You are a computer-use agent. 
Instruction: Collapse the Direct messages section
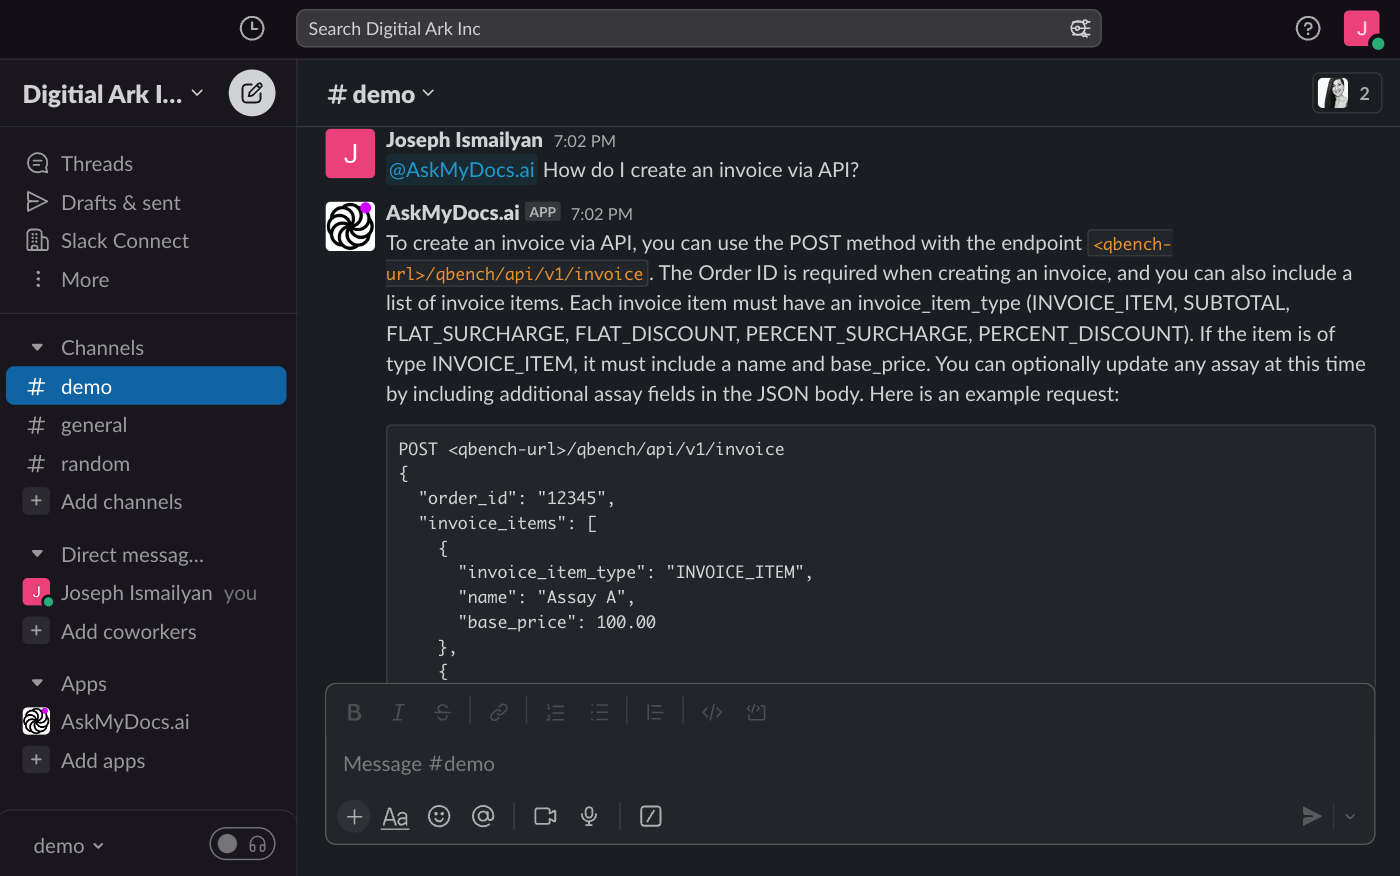point(37,554)
